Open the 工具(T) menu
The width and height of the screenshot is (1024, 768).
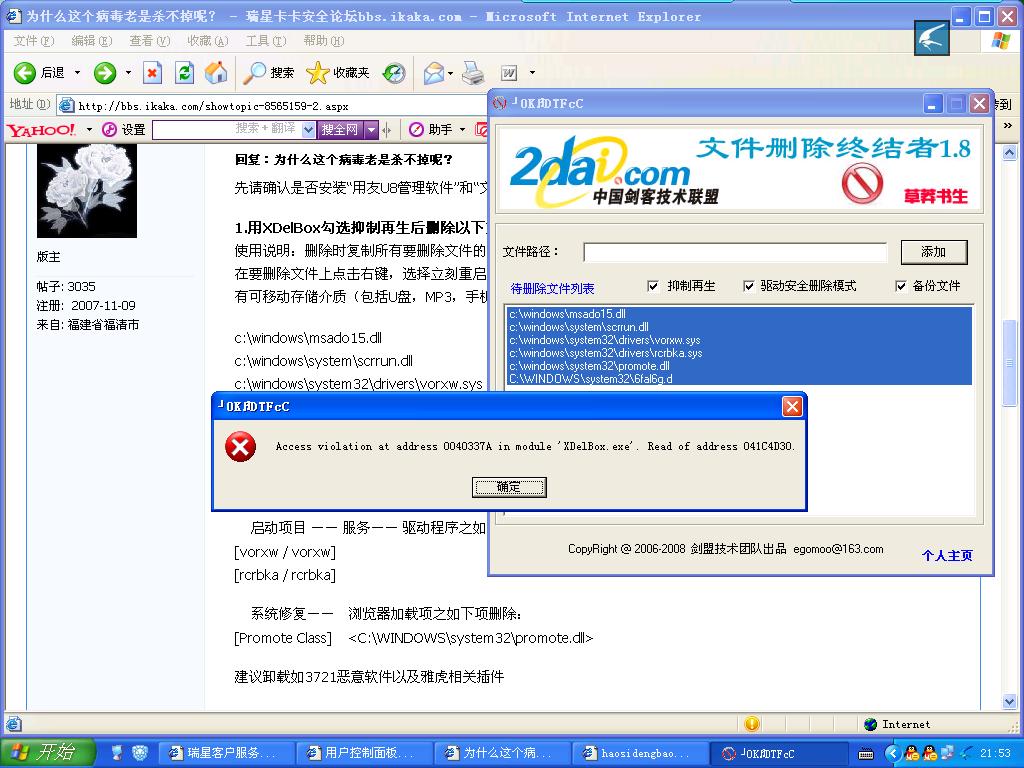[x=266, y=40]
